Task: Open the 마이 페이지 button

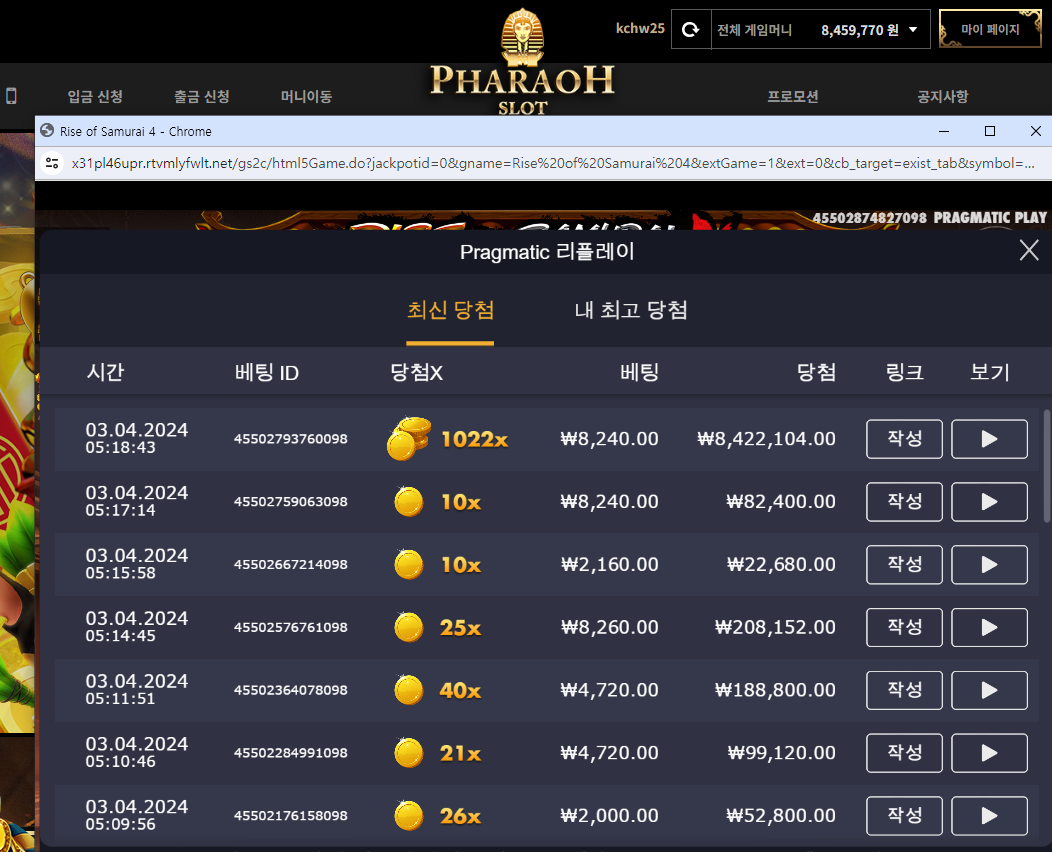Action: click(x=990, y=30)
